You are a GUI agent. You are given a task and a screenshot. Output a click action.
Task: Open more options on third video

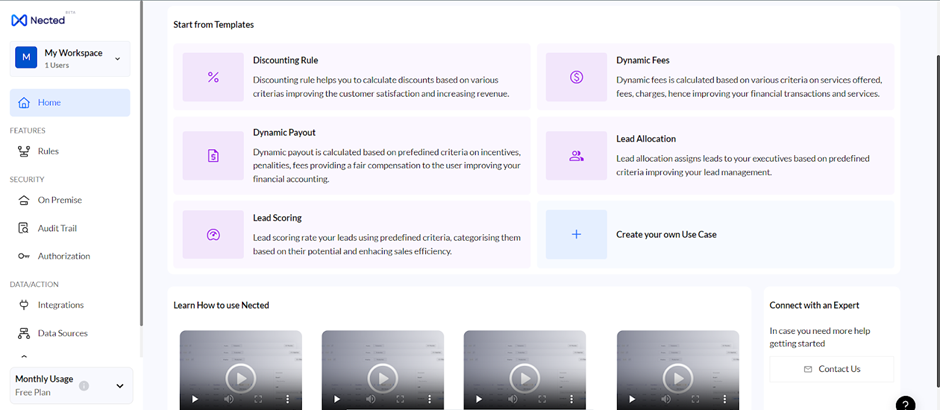pyautogui.click(x=572, y=399)
